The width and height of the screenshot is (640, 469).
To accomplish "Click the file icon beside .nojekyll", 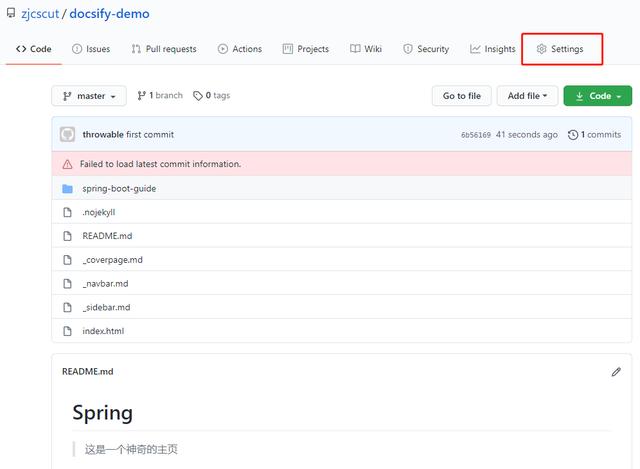I will click(67, 212).
